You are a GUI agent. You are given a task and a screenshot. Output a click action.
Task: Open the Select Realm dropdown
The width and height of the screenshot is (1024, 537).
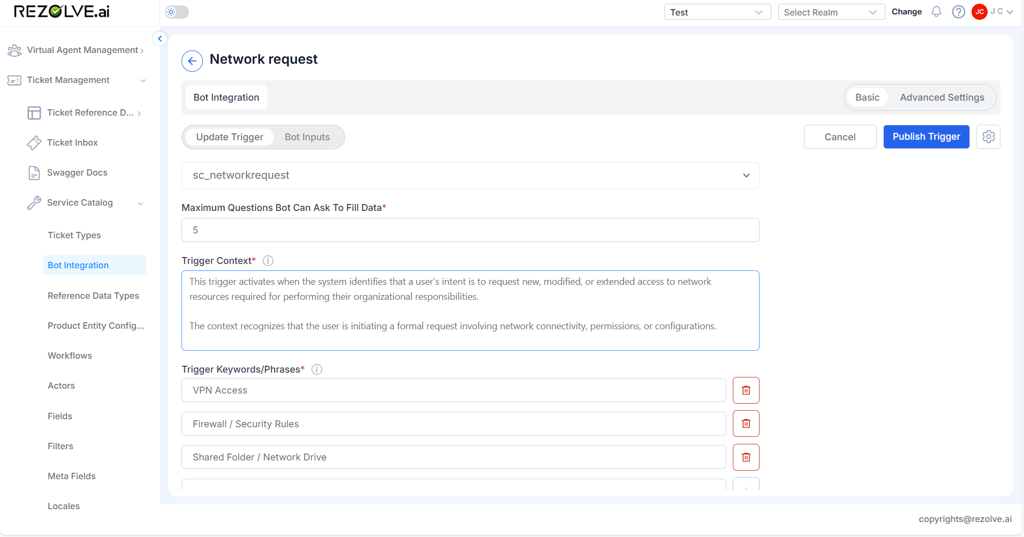click(x=831, y=12)
